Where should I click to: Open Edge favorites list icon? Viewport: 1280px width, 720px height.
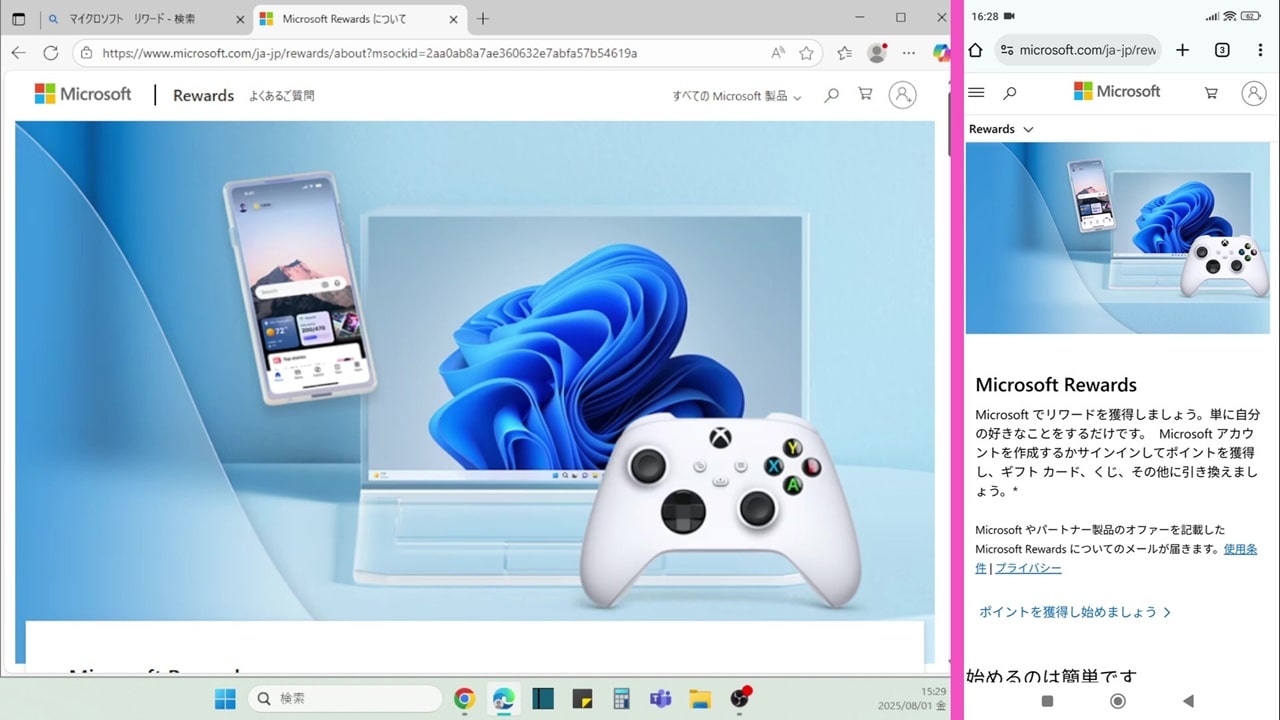(x=844, y=53)
